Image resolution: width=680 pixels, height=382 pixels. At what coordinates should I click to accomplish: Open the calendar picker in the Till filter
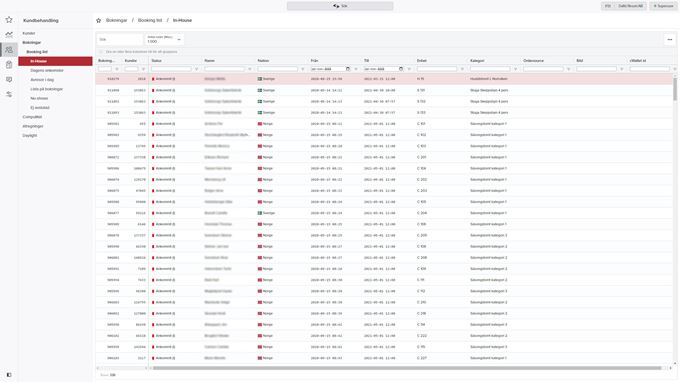pos(401,69)
